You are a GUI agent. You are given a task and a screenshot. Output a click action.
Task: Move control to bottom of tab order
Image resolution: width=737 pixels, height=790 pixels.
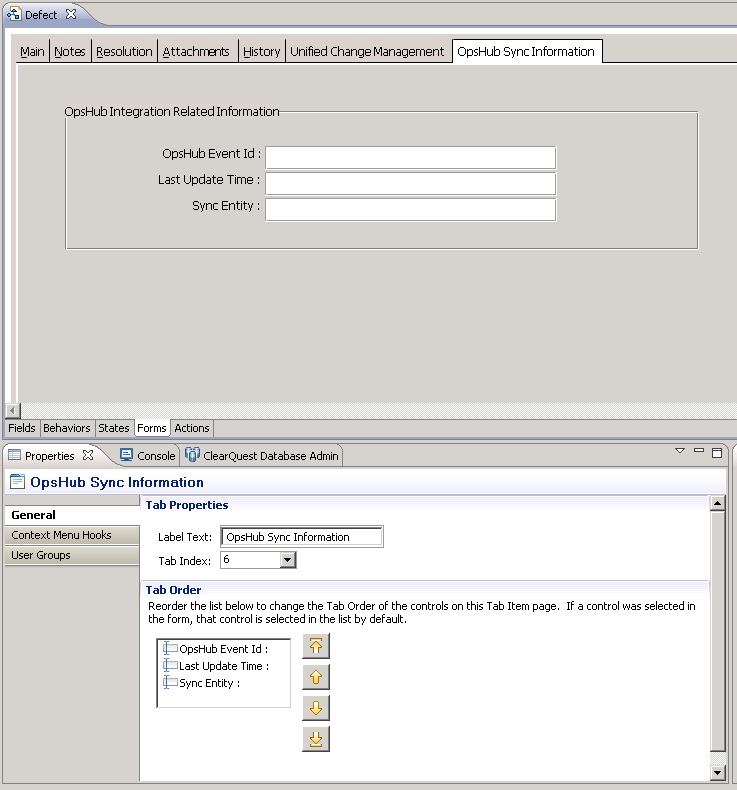316,739
